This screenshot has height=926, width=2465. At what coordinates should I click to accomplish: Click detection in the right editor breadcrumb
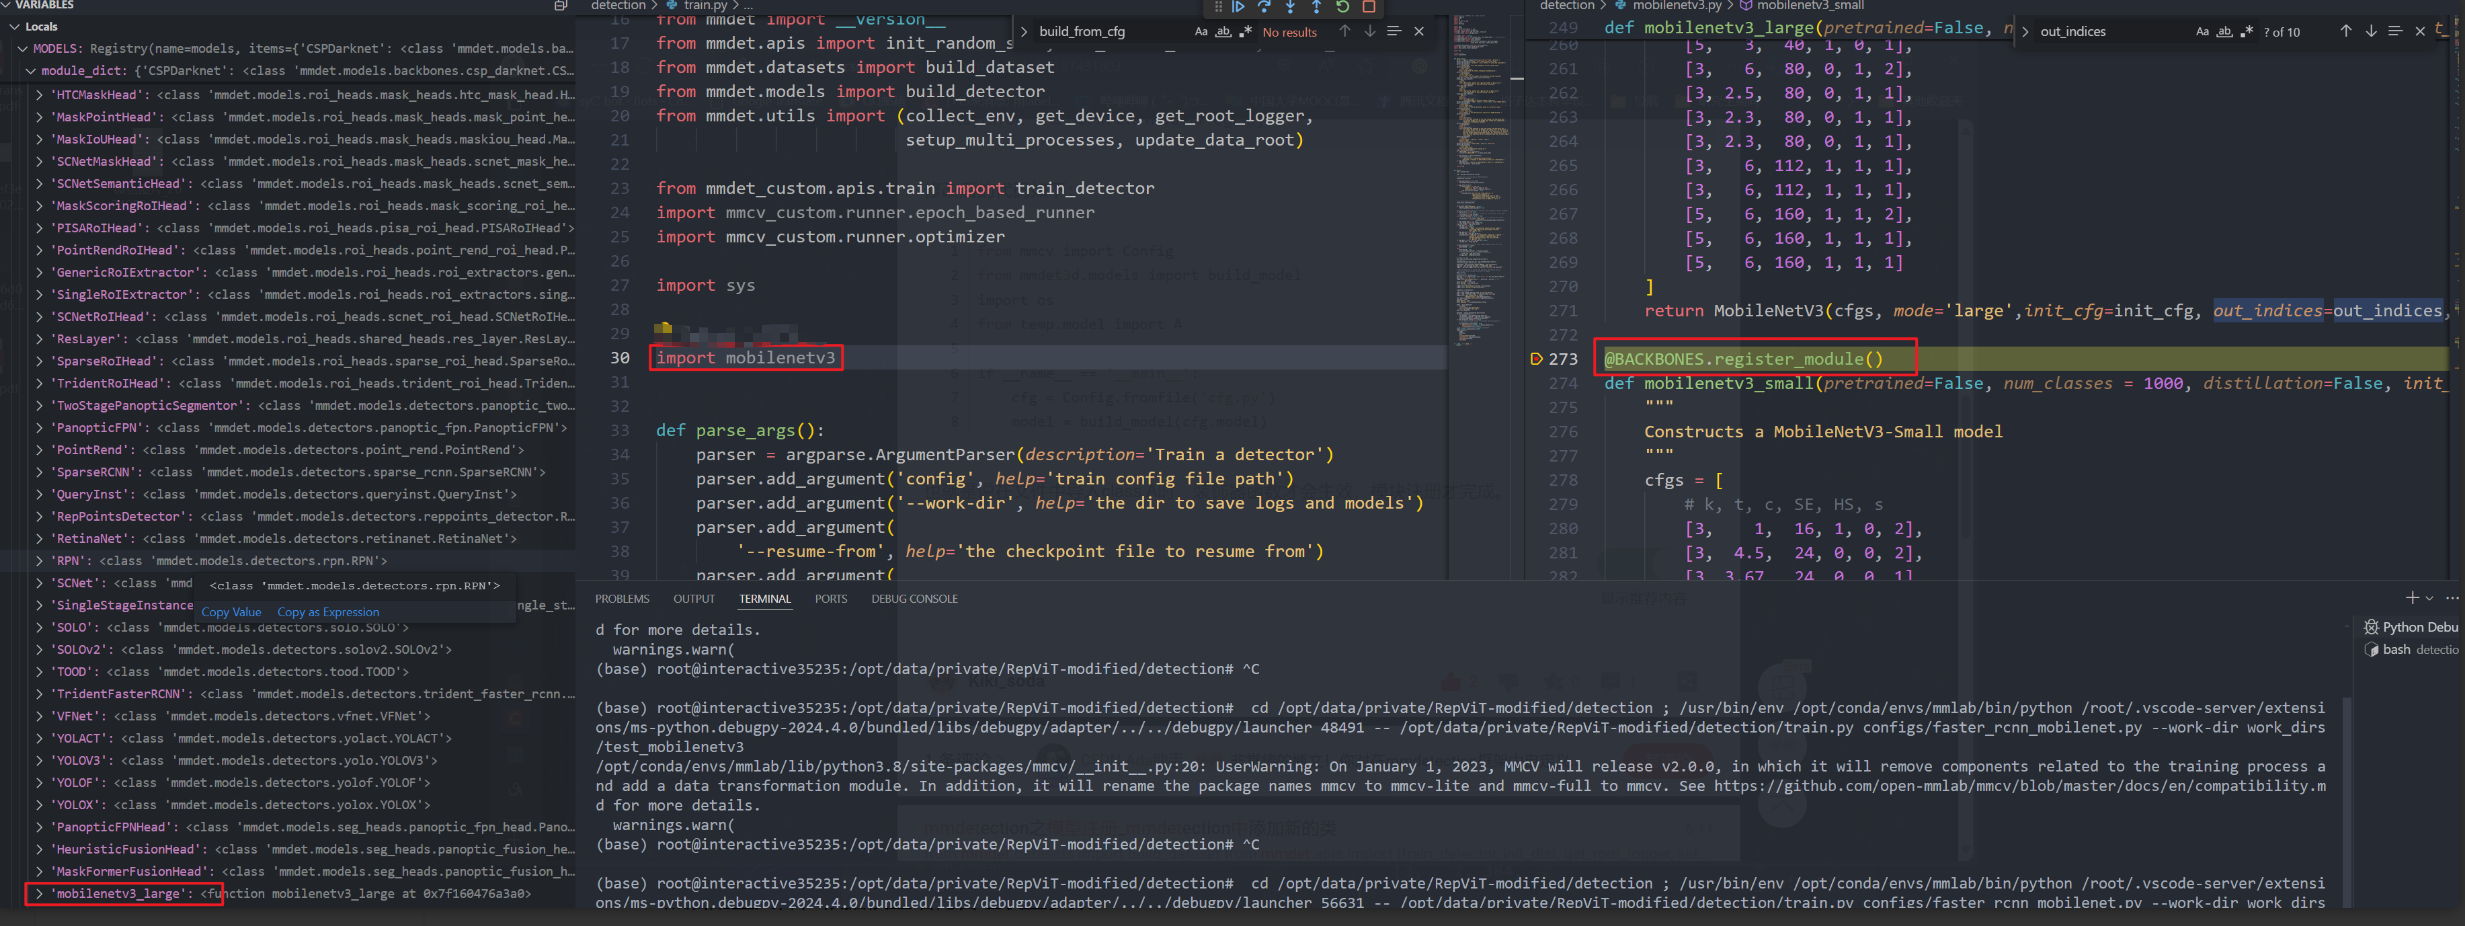pos(1567,6)
